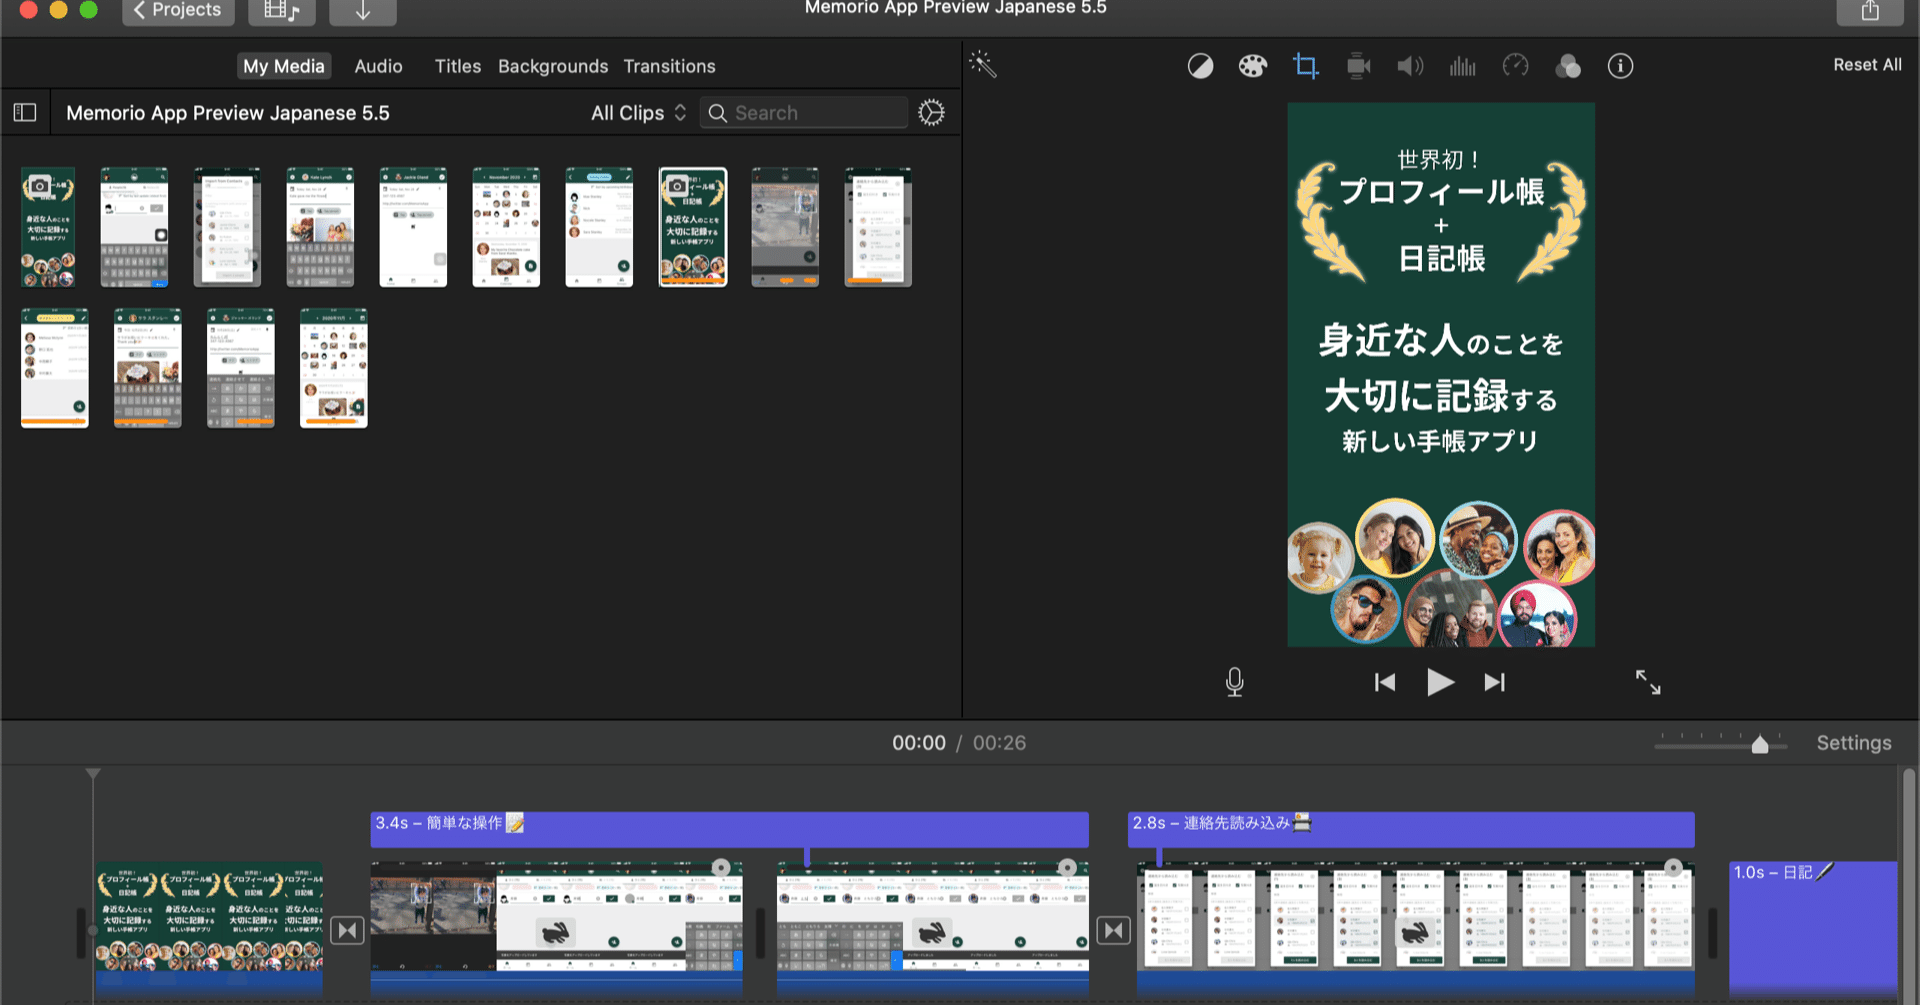Adjust the timeline zoom slider
This screenshot has height=1005, width=1920.
[x=1759, y=744]
